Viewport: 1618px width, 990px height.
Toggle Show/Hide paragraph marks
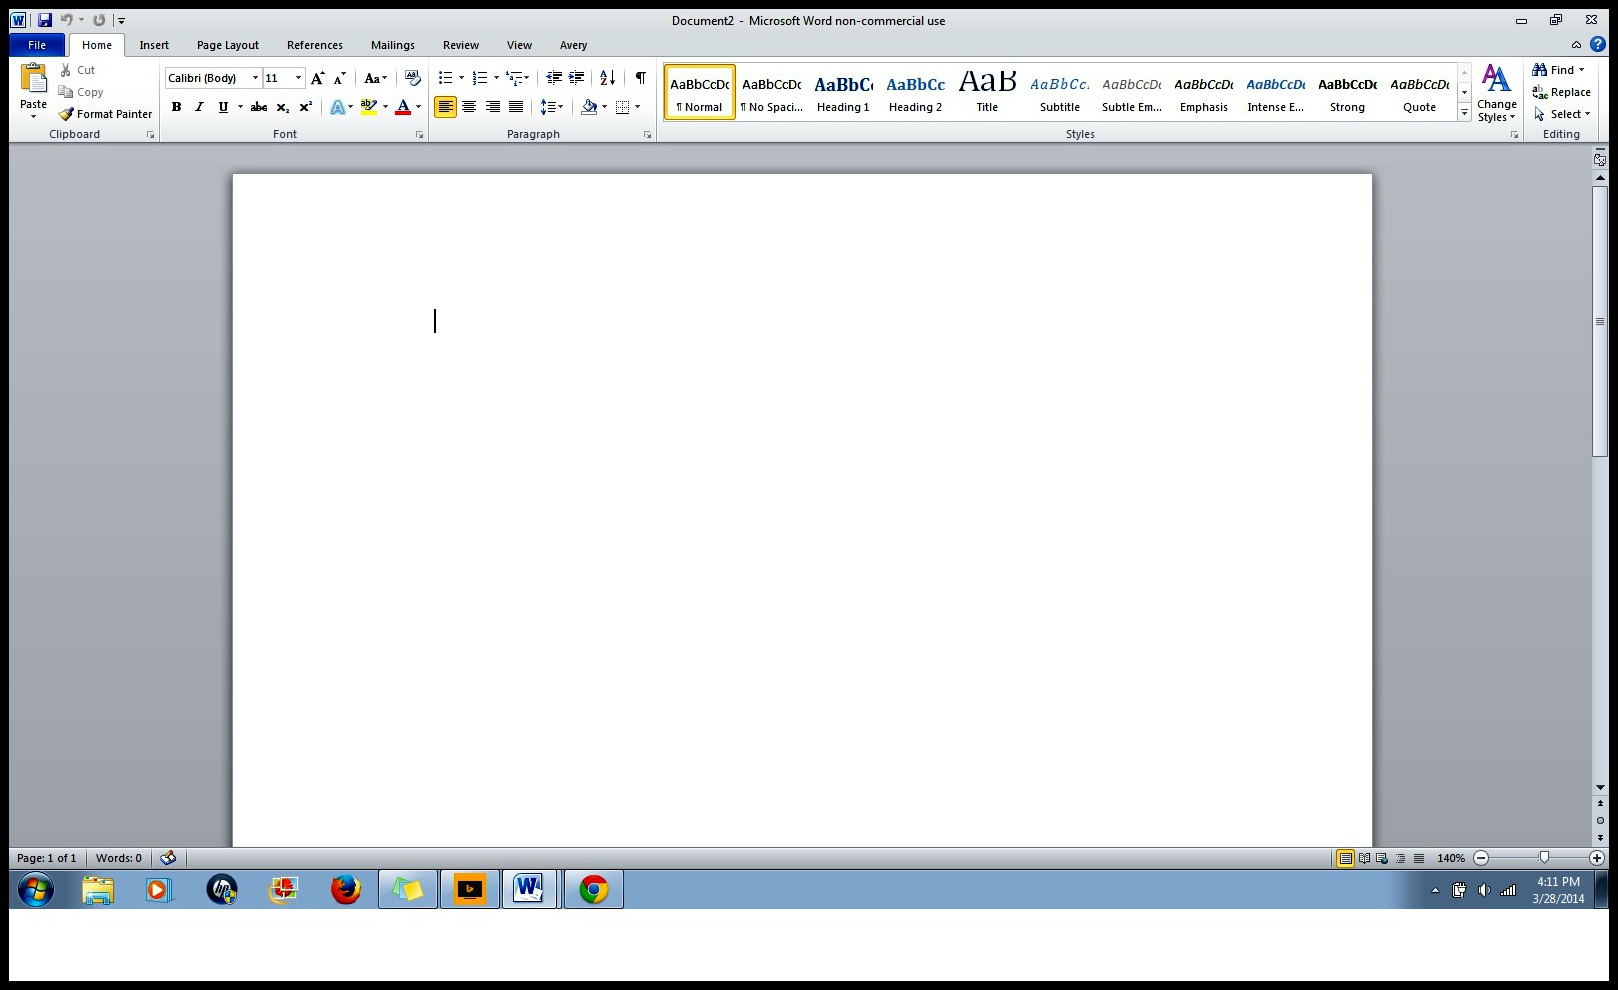(640, 78)
